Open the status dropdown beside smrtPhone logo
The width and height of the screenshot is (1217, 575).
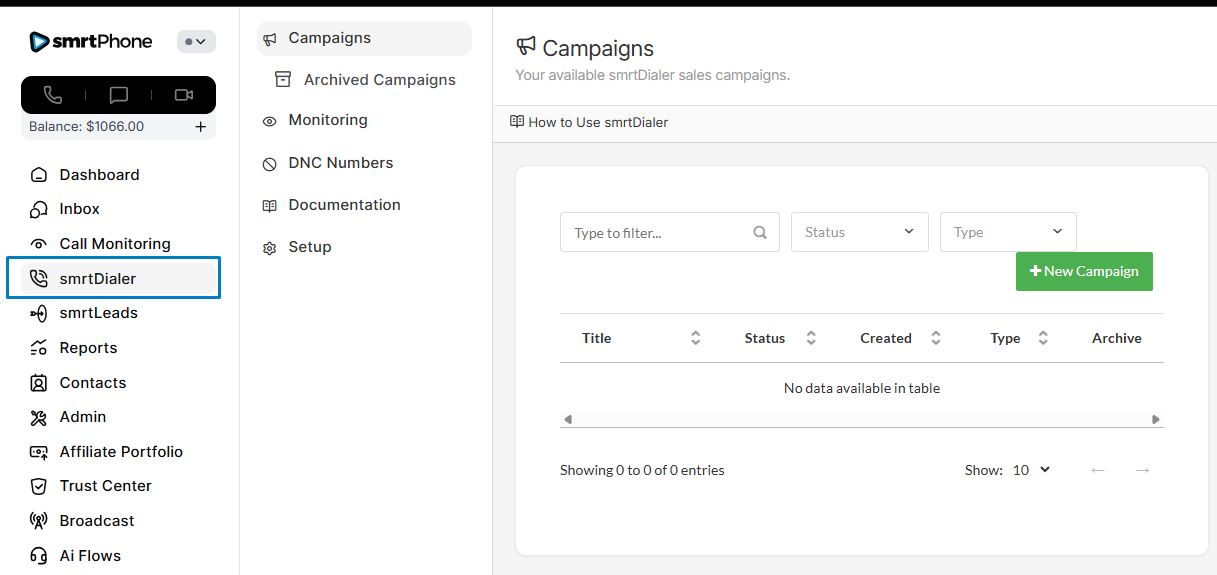pyautogui.click(x=196, y=41)
